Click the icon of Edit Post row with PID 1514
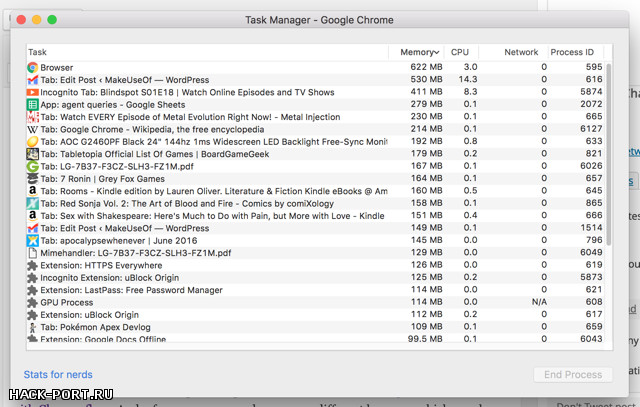This screenshot has width=640, height=407. [x=33, y=228]
